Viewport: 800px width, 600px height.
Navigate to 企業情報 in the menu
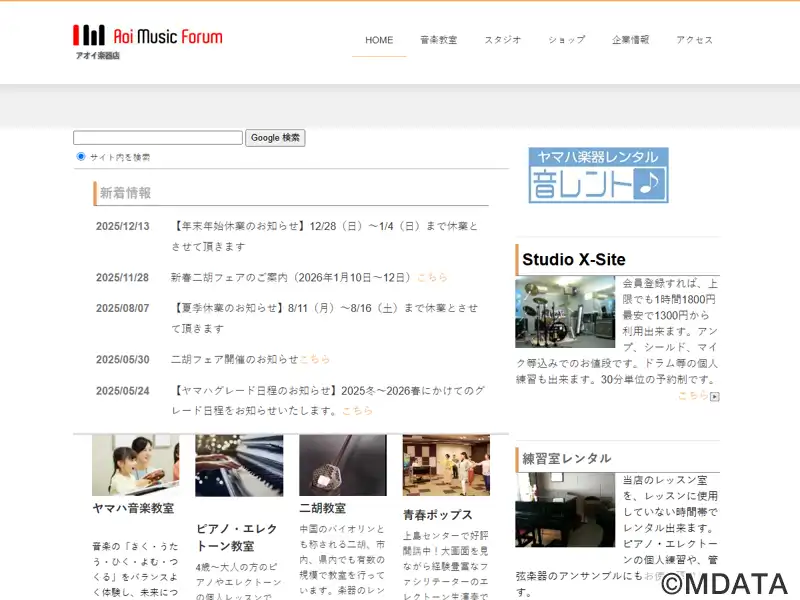click(x=630, y=40)
